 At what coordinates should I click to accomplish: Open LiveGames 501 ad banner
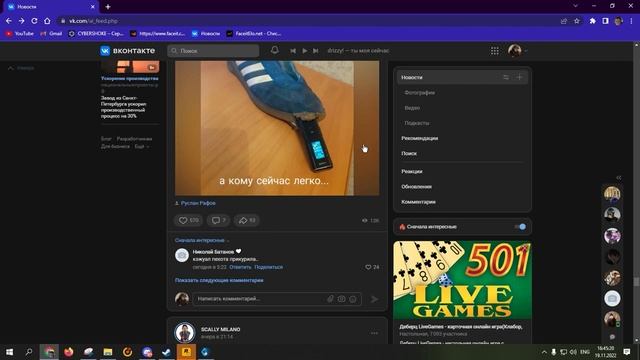click(462, 280)
